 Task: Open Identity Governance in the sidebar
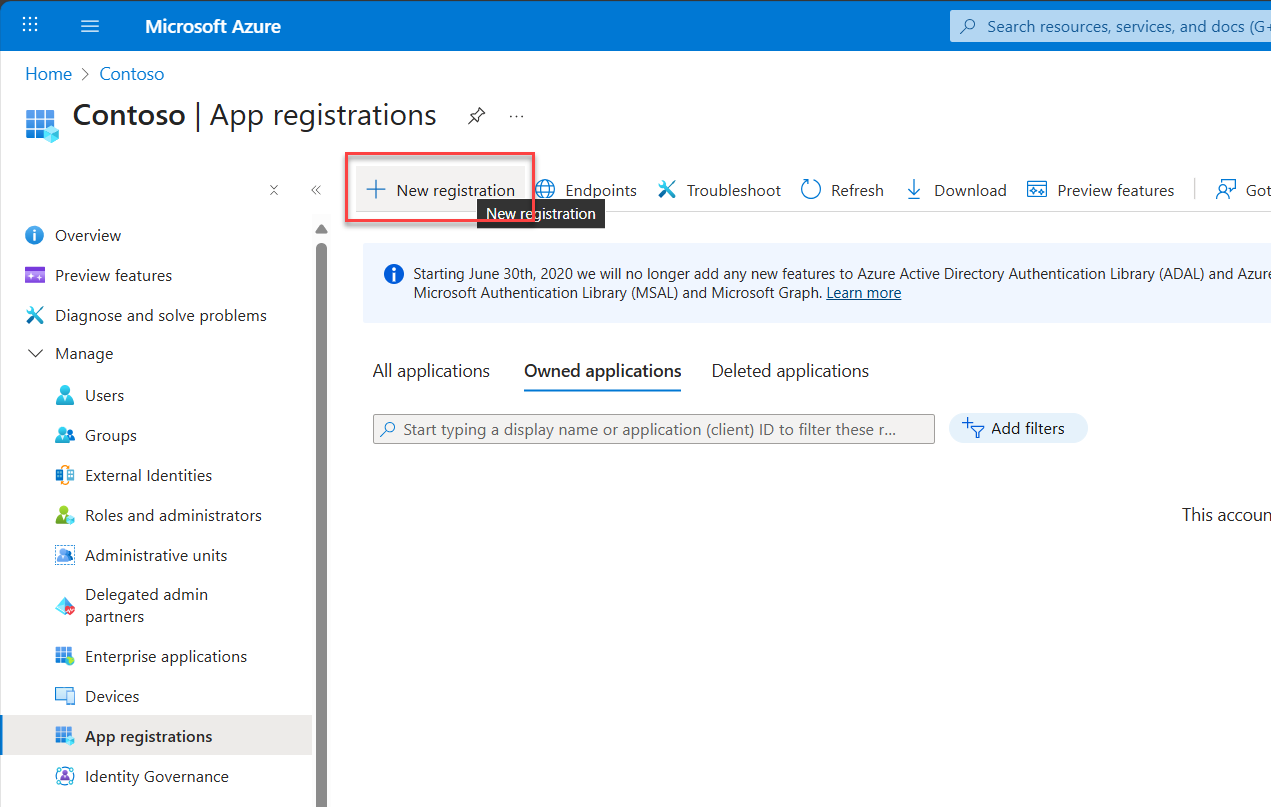click(156, 777)
